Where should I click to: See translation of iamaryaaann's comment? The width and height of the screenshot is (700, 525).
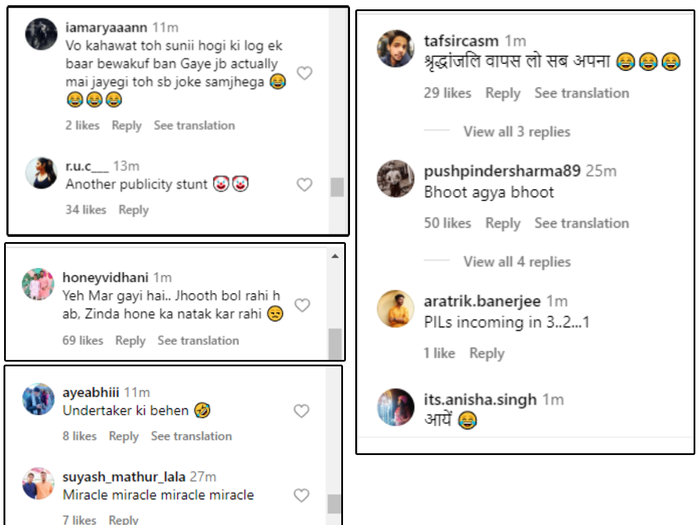[x=194, y=126]
